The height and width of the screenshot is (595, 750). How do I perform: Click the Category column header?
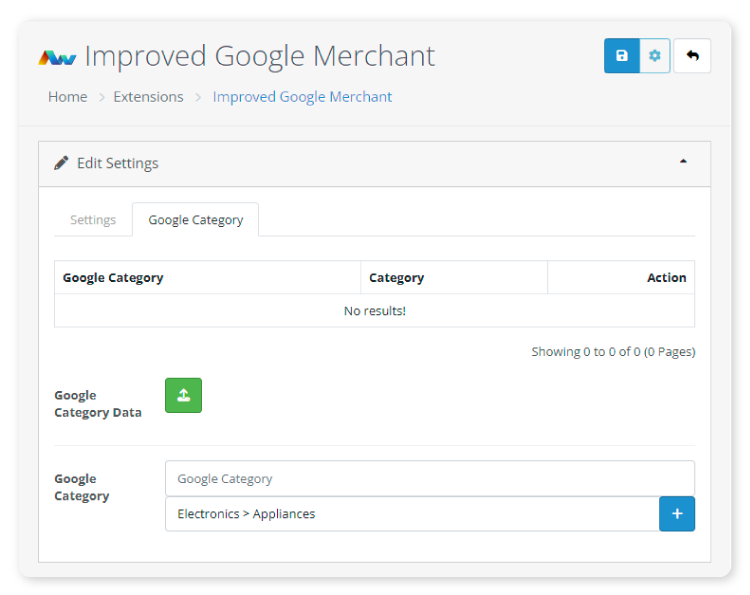[x=397, y=278]
